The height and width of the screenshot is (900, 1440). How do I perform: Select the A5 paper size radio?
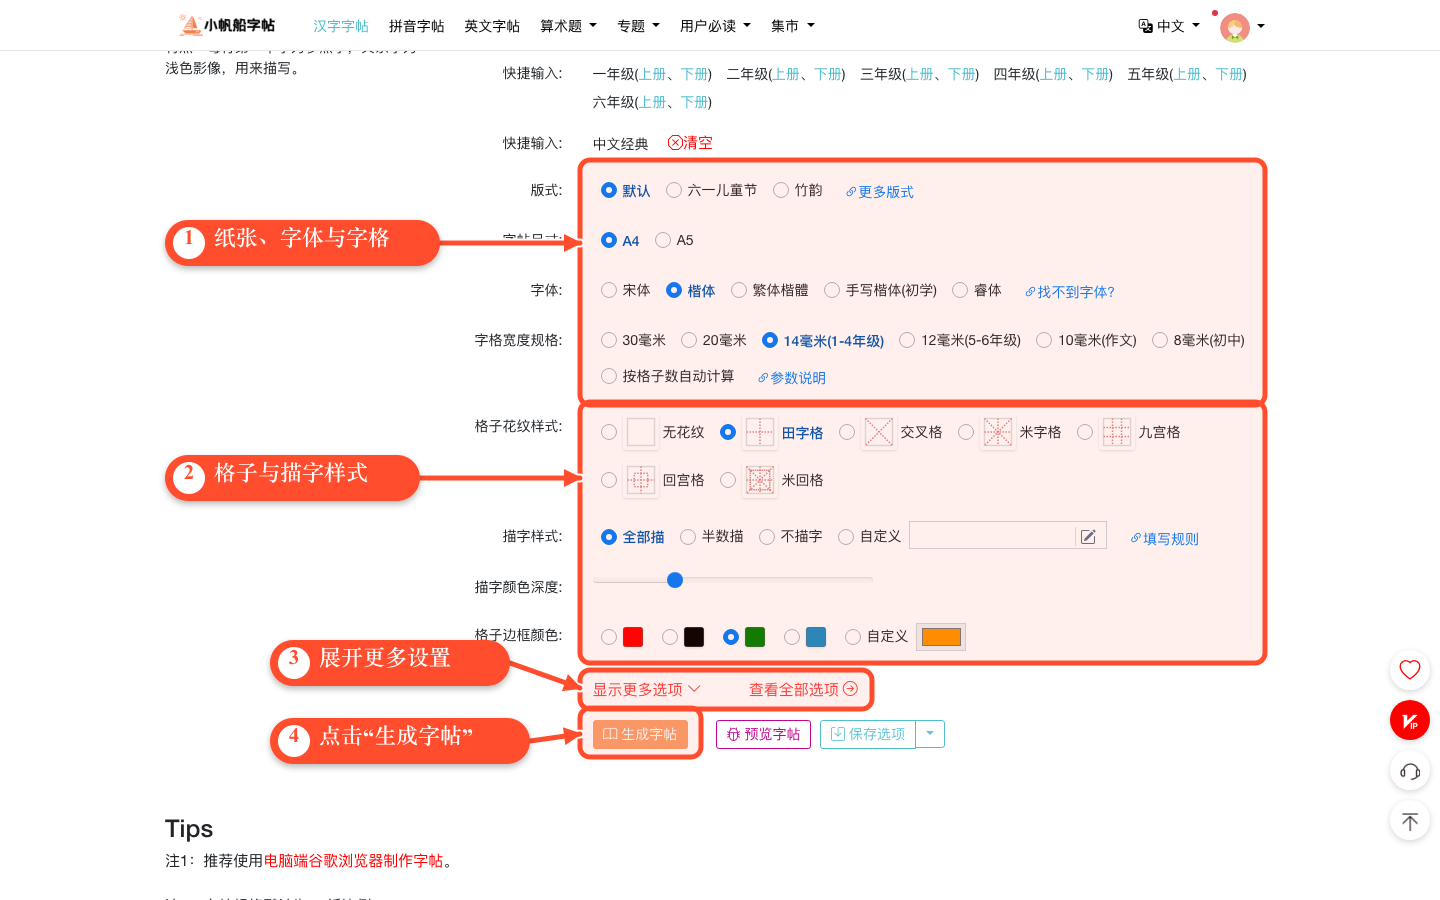pos(663,240)
